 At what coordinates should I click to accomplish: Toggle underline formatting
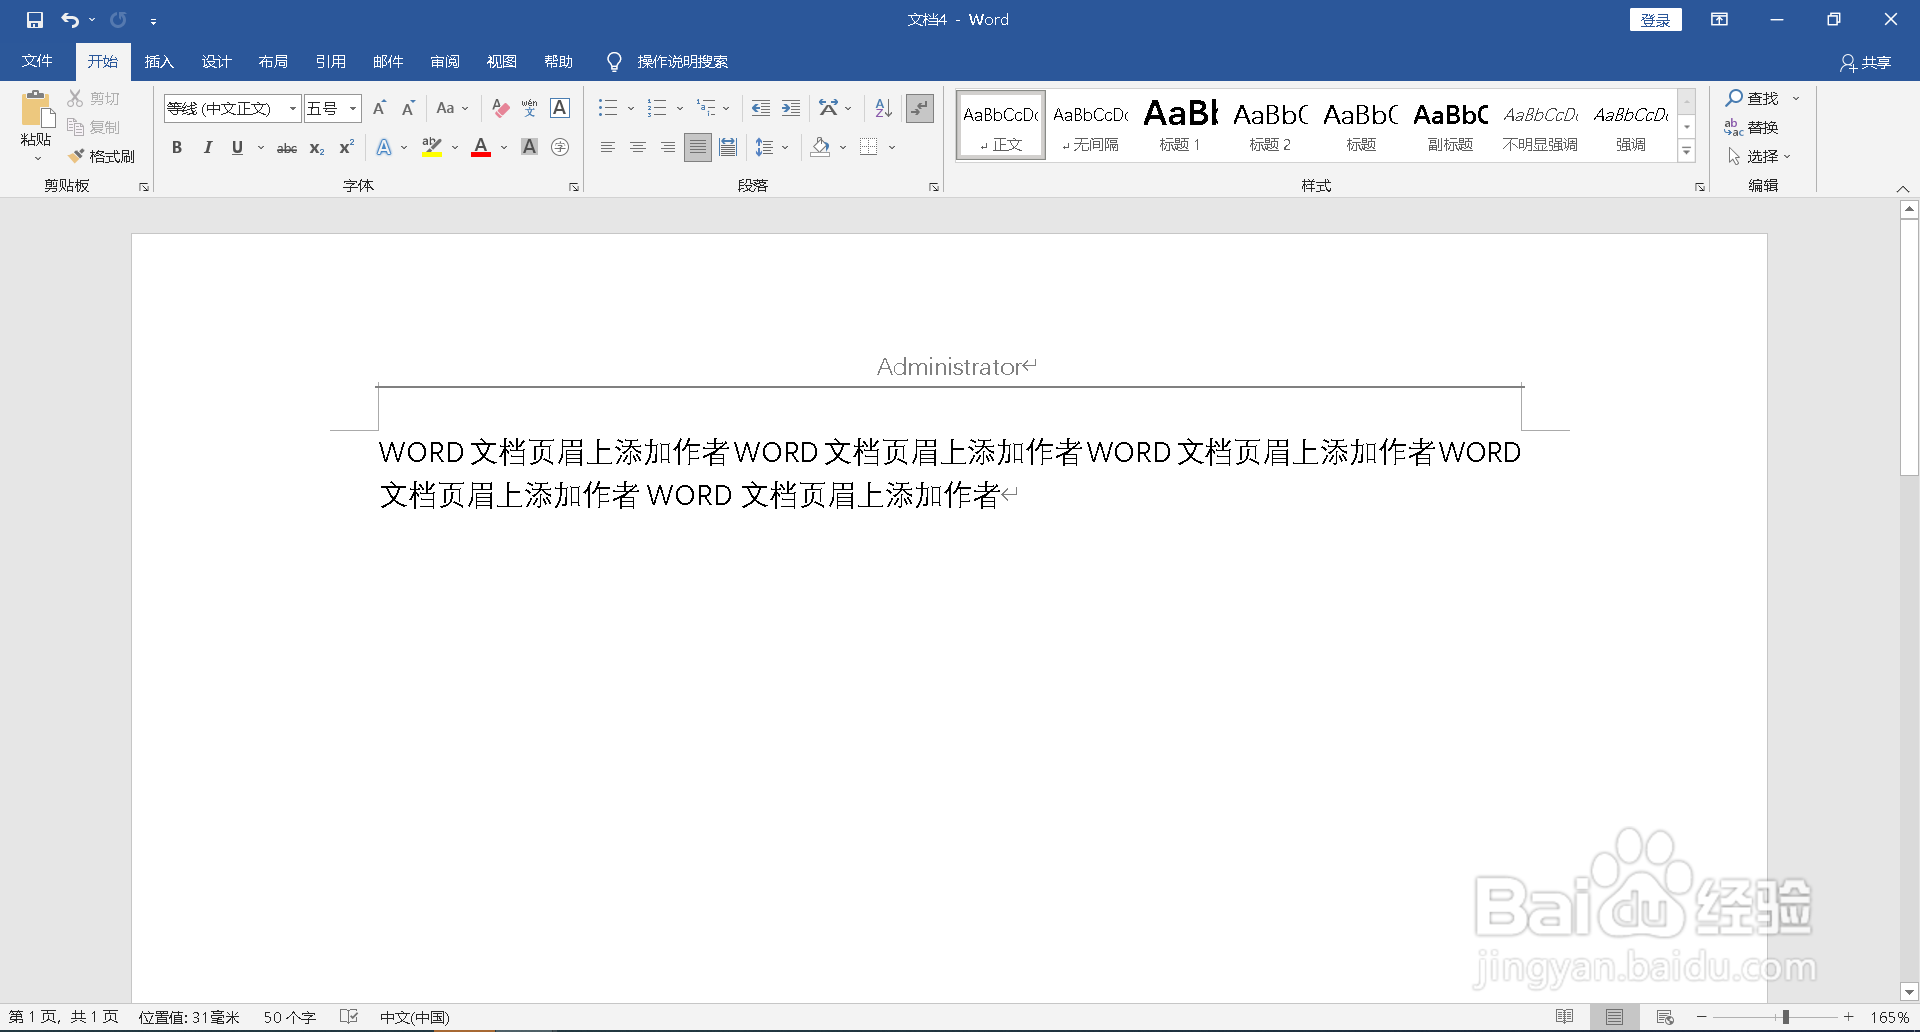[237, 148]
